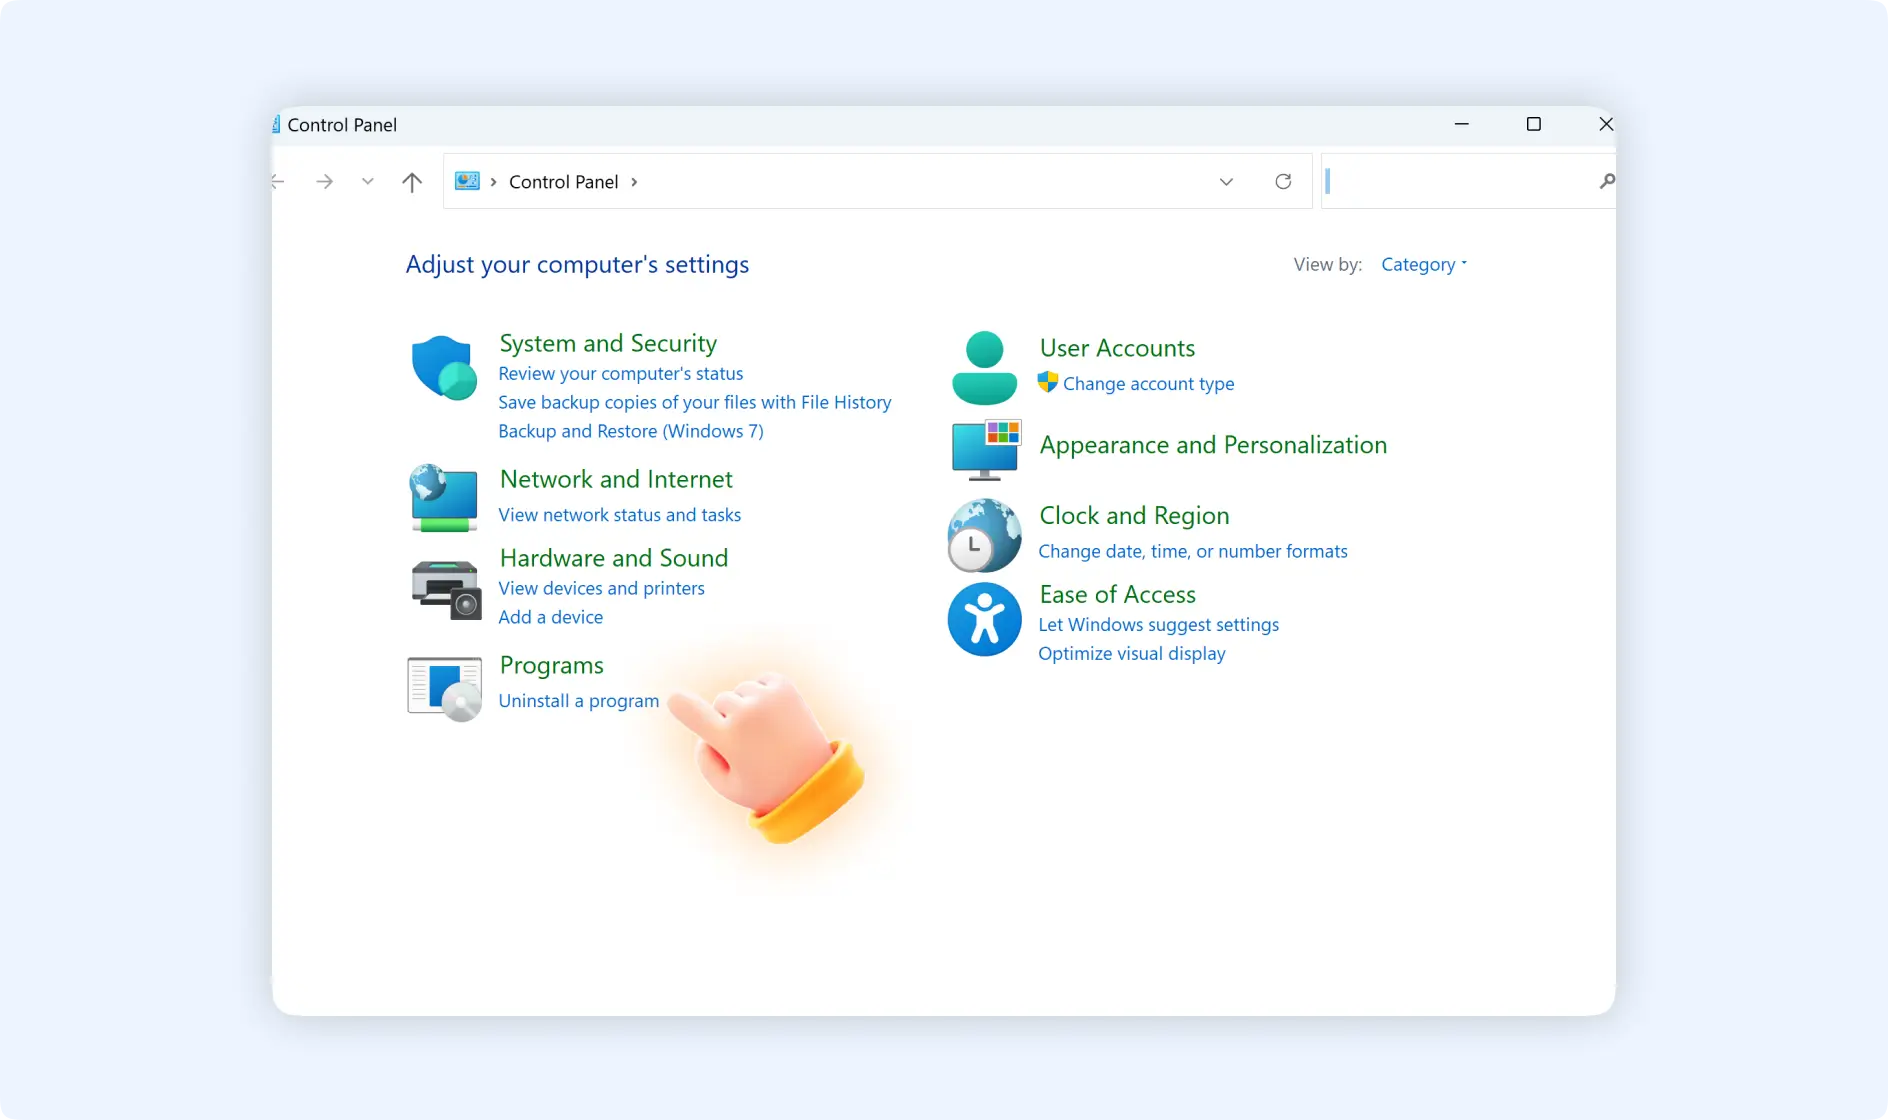The height and width of the screenshot is (1120, 1888).
Task: Open View network status and tasks
Action: pos(619,515)
